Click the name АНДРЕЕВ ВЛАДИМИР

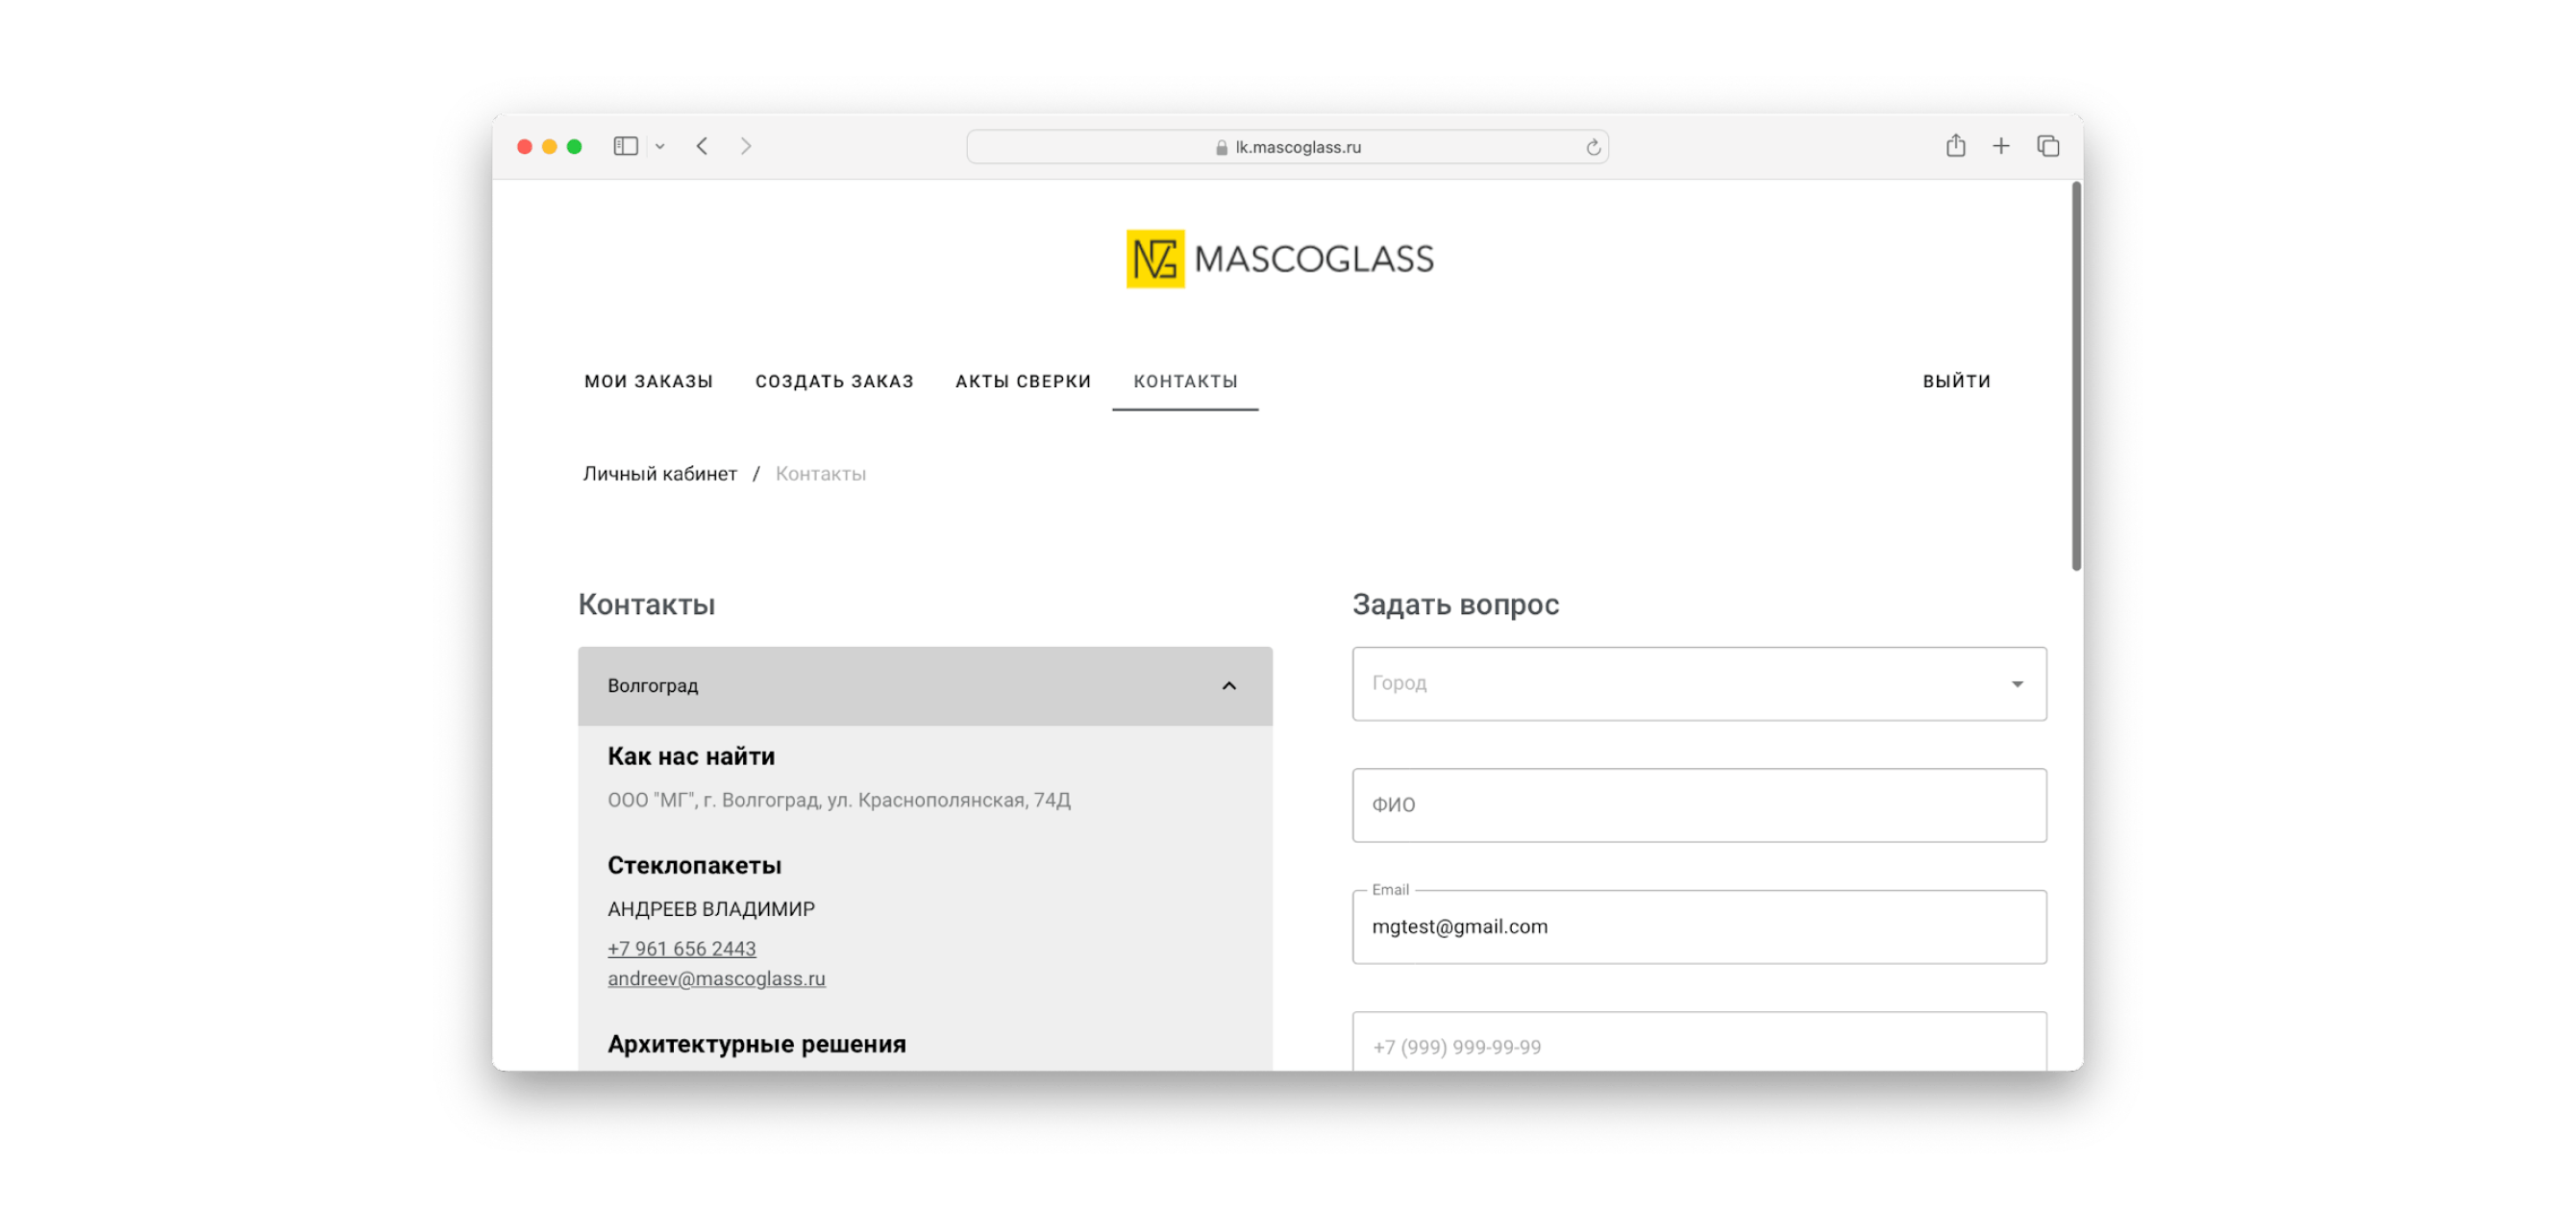tap(711, 909)
